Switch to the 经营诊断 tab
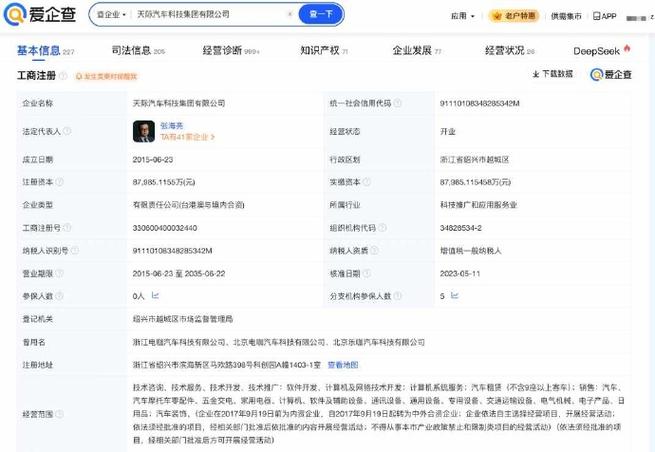Viewport: 655px width, 452px height. pyautogui.click(x=231, y=51)
